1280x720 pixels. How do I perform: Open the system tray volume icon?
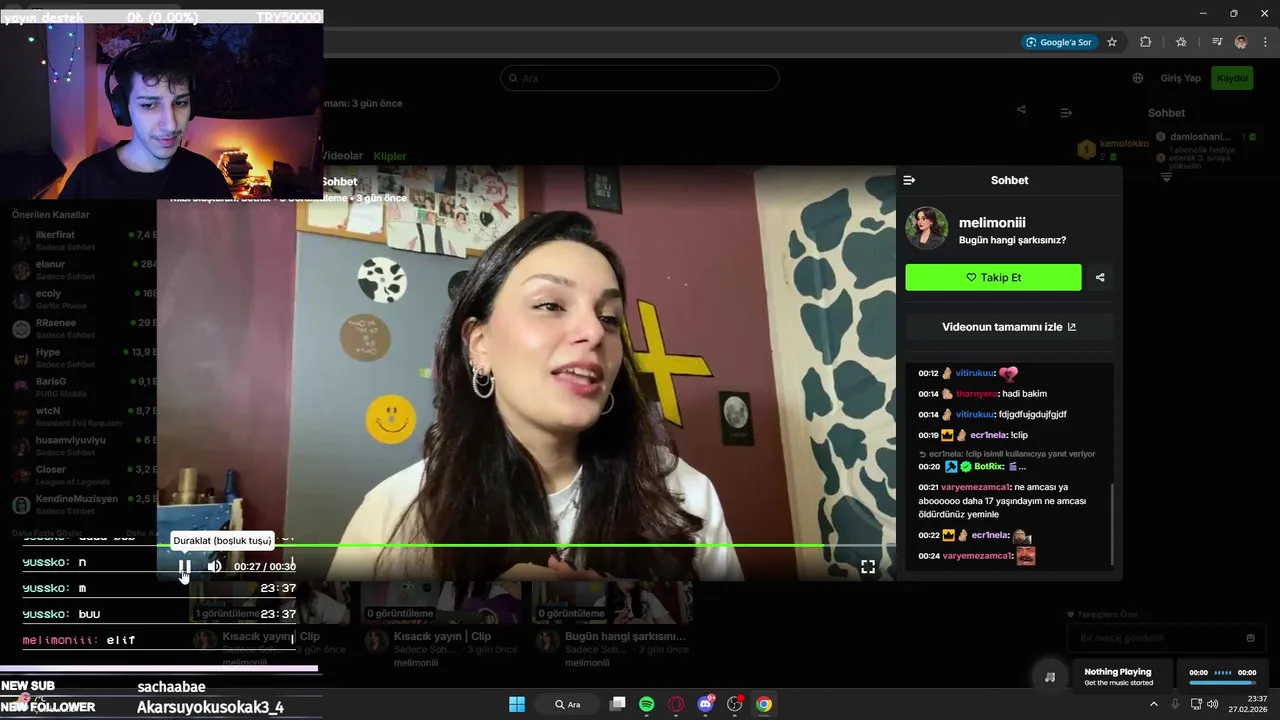pyautogui.click(x=1213, y=704)
